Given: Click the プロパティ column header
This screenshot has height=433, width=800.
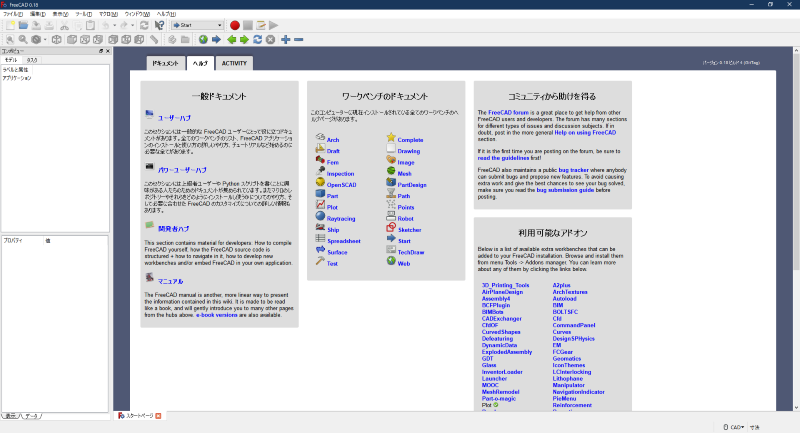Looking at the screenshot, I should click(23, 240).
